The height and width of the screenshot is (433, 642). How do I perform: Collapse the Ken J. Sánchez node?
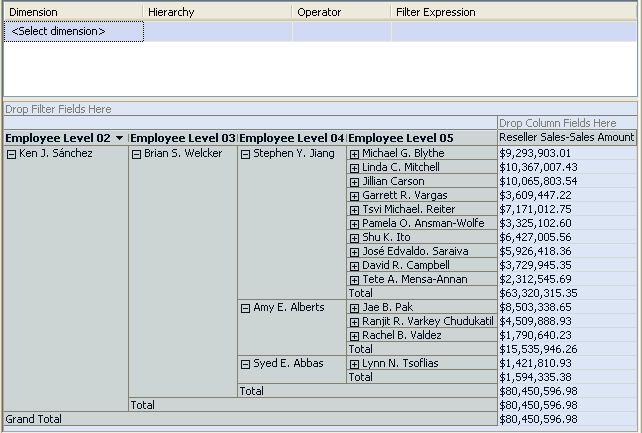point(12,154)
